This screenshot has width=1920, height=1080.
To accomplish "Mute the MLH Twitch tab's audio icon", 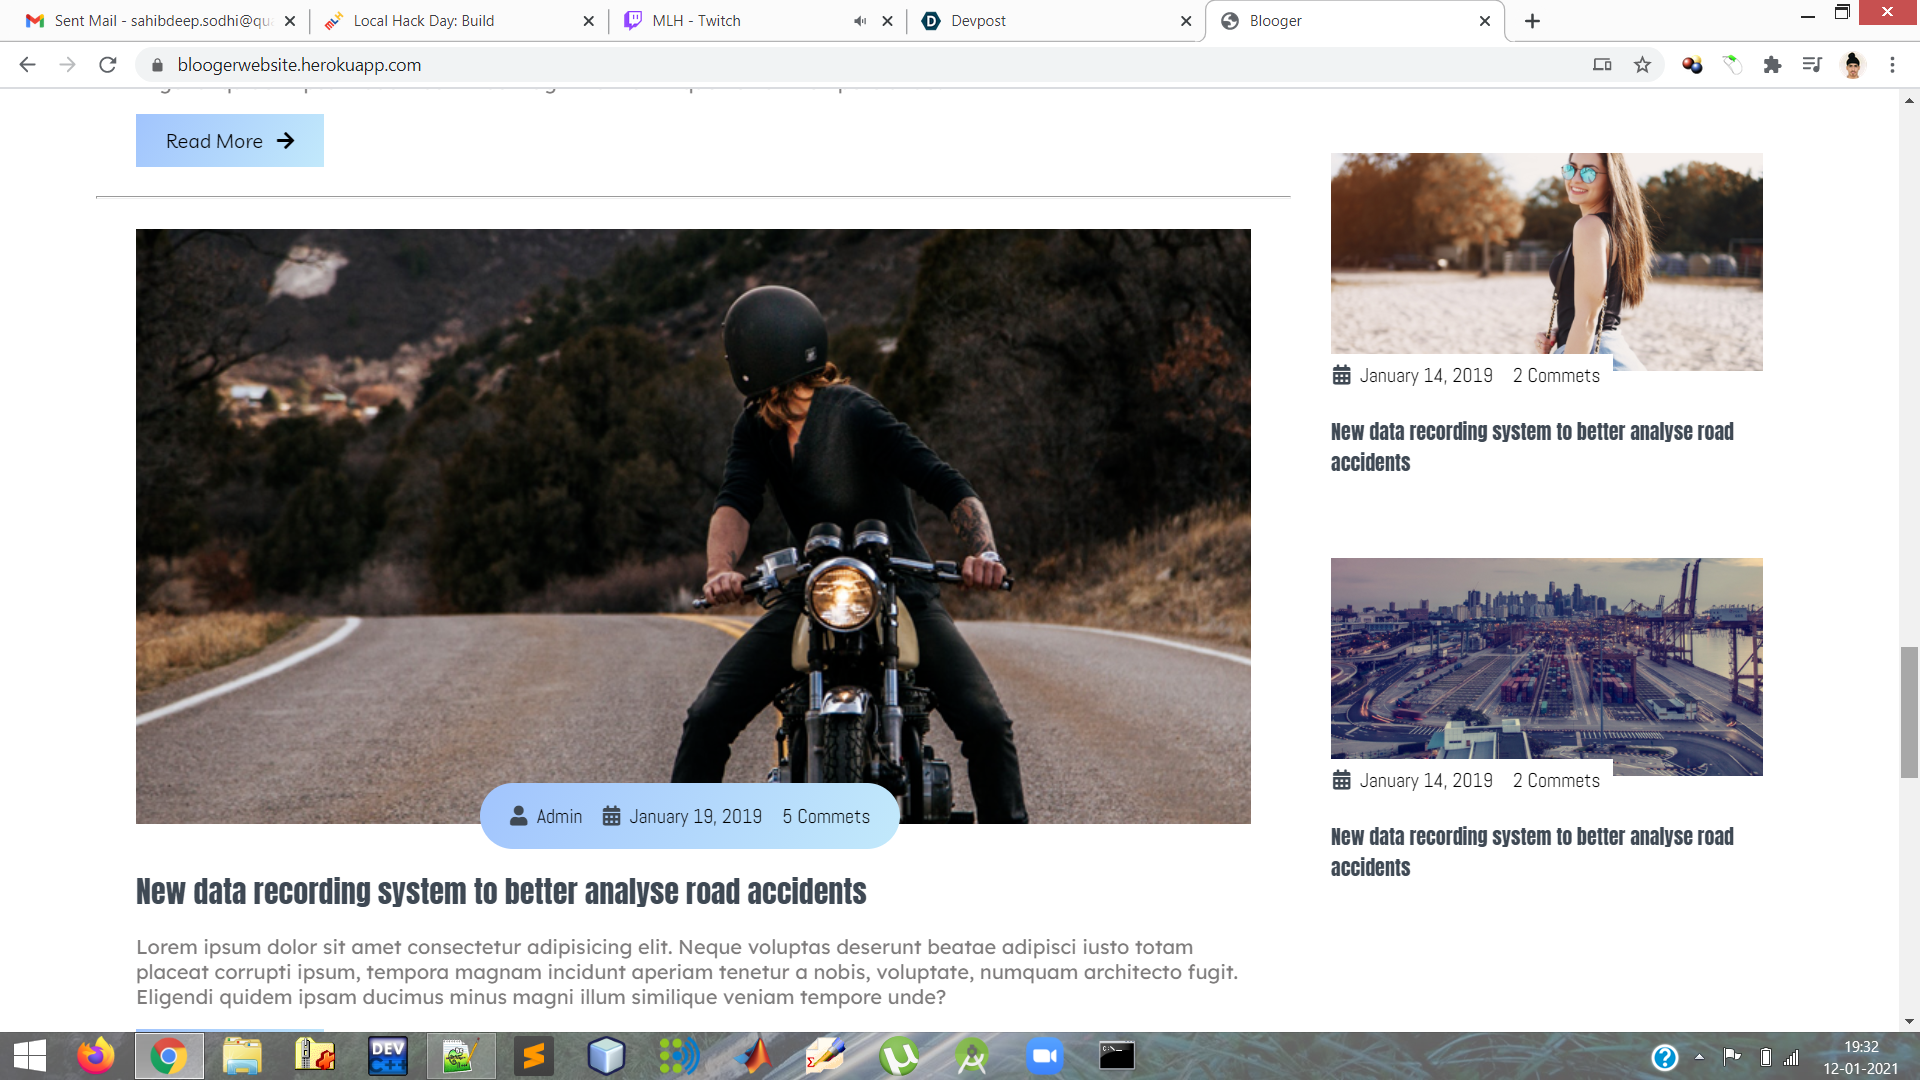I will click(860, 21).
